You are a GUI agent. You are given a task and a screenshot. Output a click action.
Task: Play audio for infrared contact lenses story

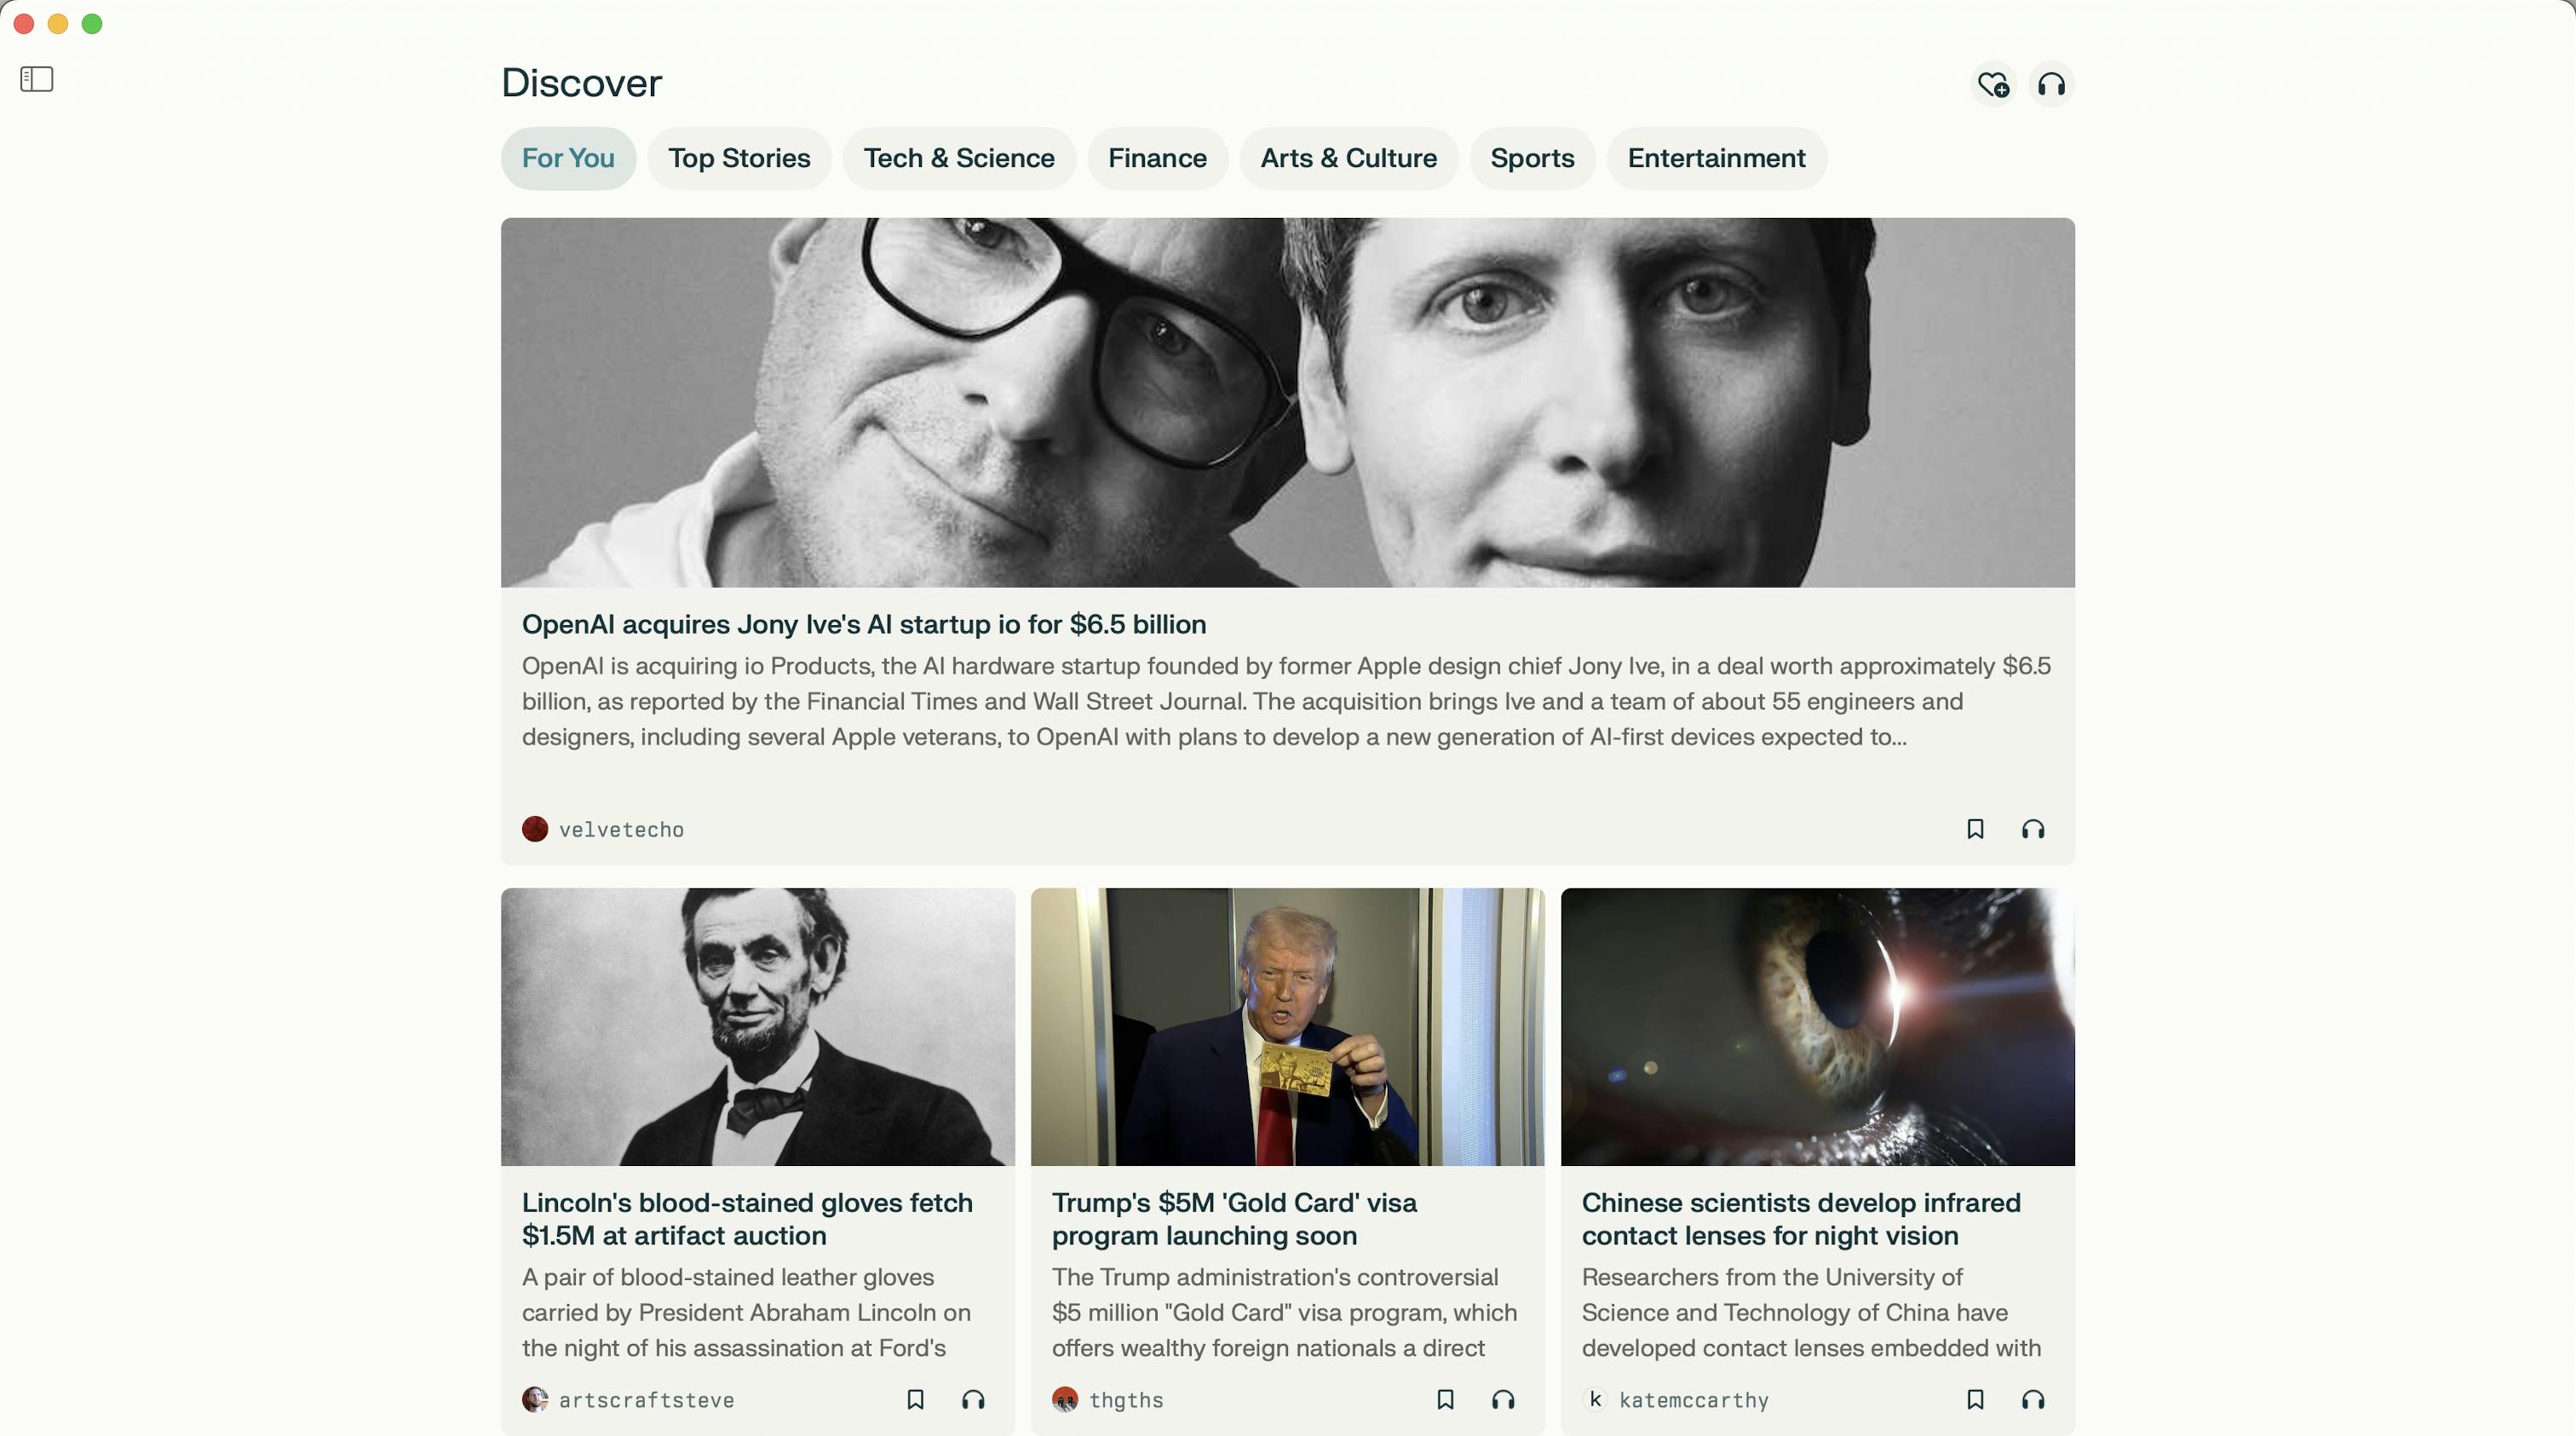pyautogui.click(x=2033, y=1399)
